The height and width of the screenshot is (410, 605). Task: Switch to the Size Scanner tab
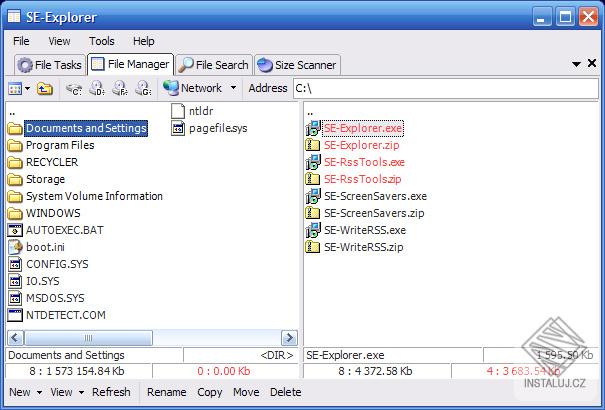point(297,65)
